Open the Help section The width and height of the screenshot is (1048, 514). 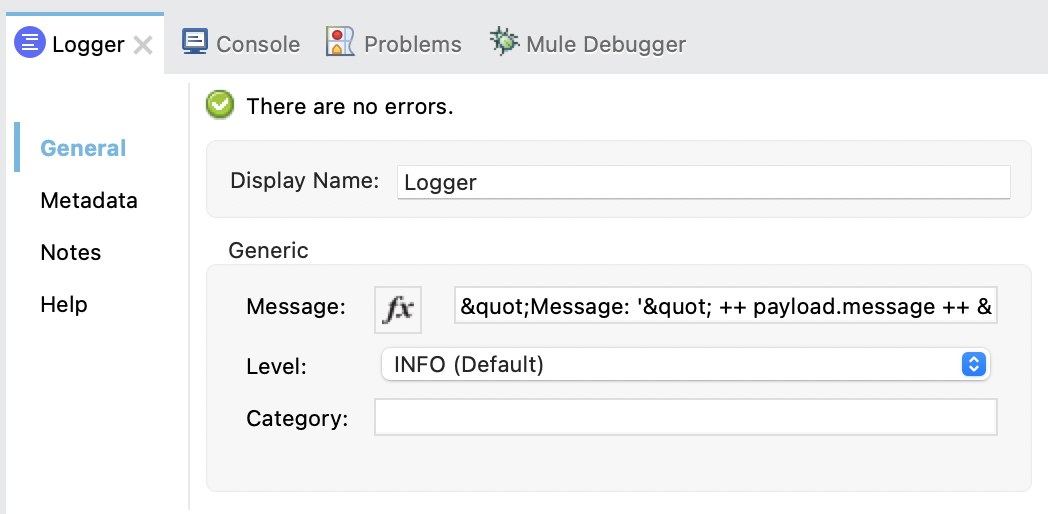point(64,304)
